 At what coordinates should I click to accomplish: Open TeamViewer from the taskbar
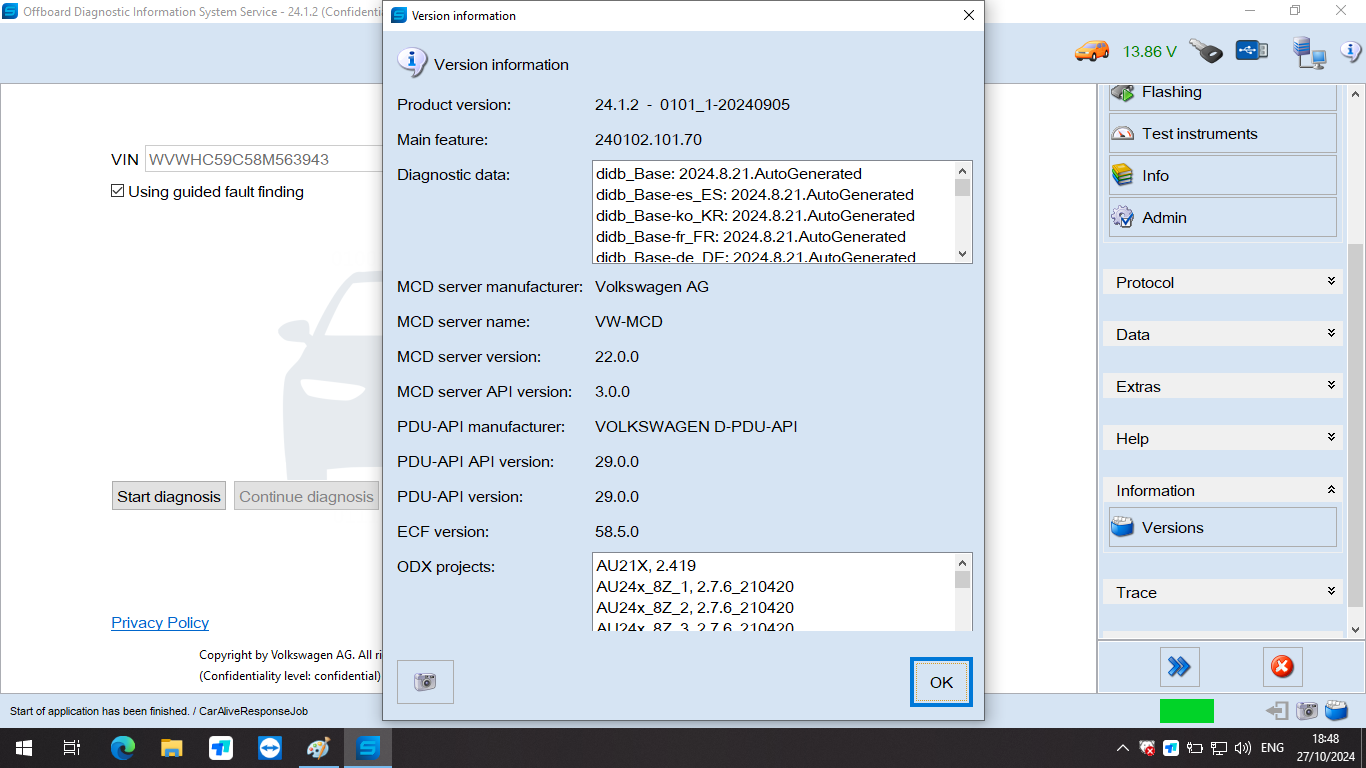(270, 748)
